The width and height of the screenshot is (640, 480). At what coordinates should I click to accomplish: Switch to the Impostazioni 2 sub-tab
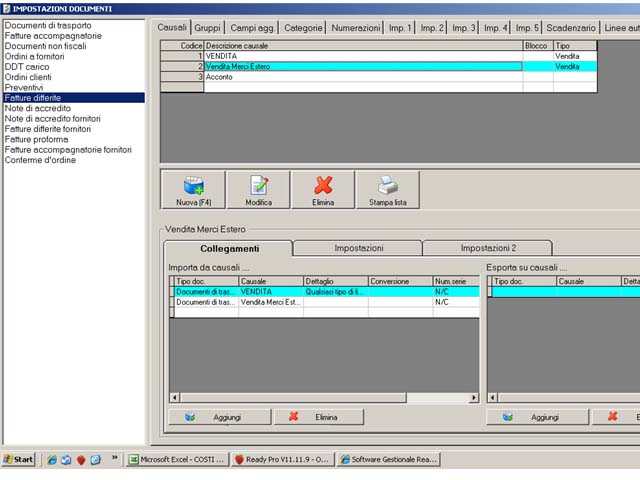click(x=488, y=248)
